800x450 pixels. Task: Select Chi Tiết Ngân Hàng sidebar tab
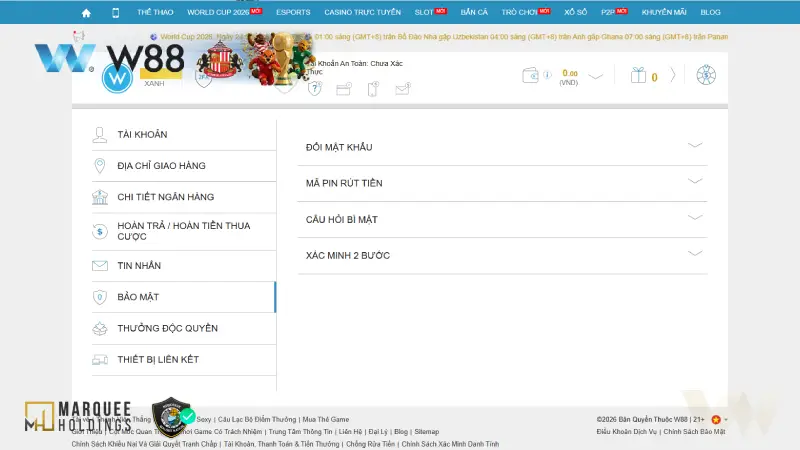pos(184,197)
